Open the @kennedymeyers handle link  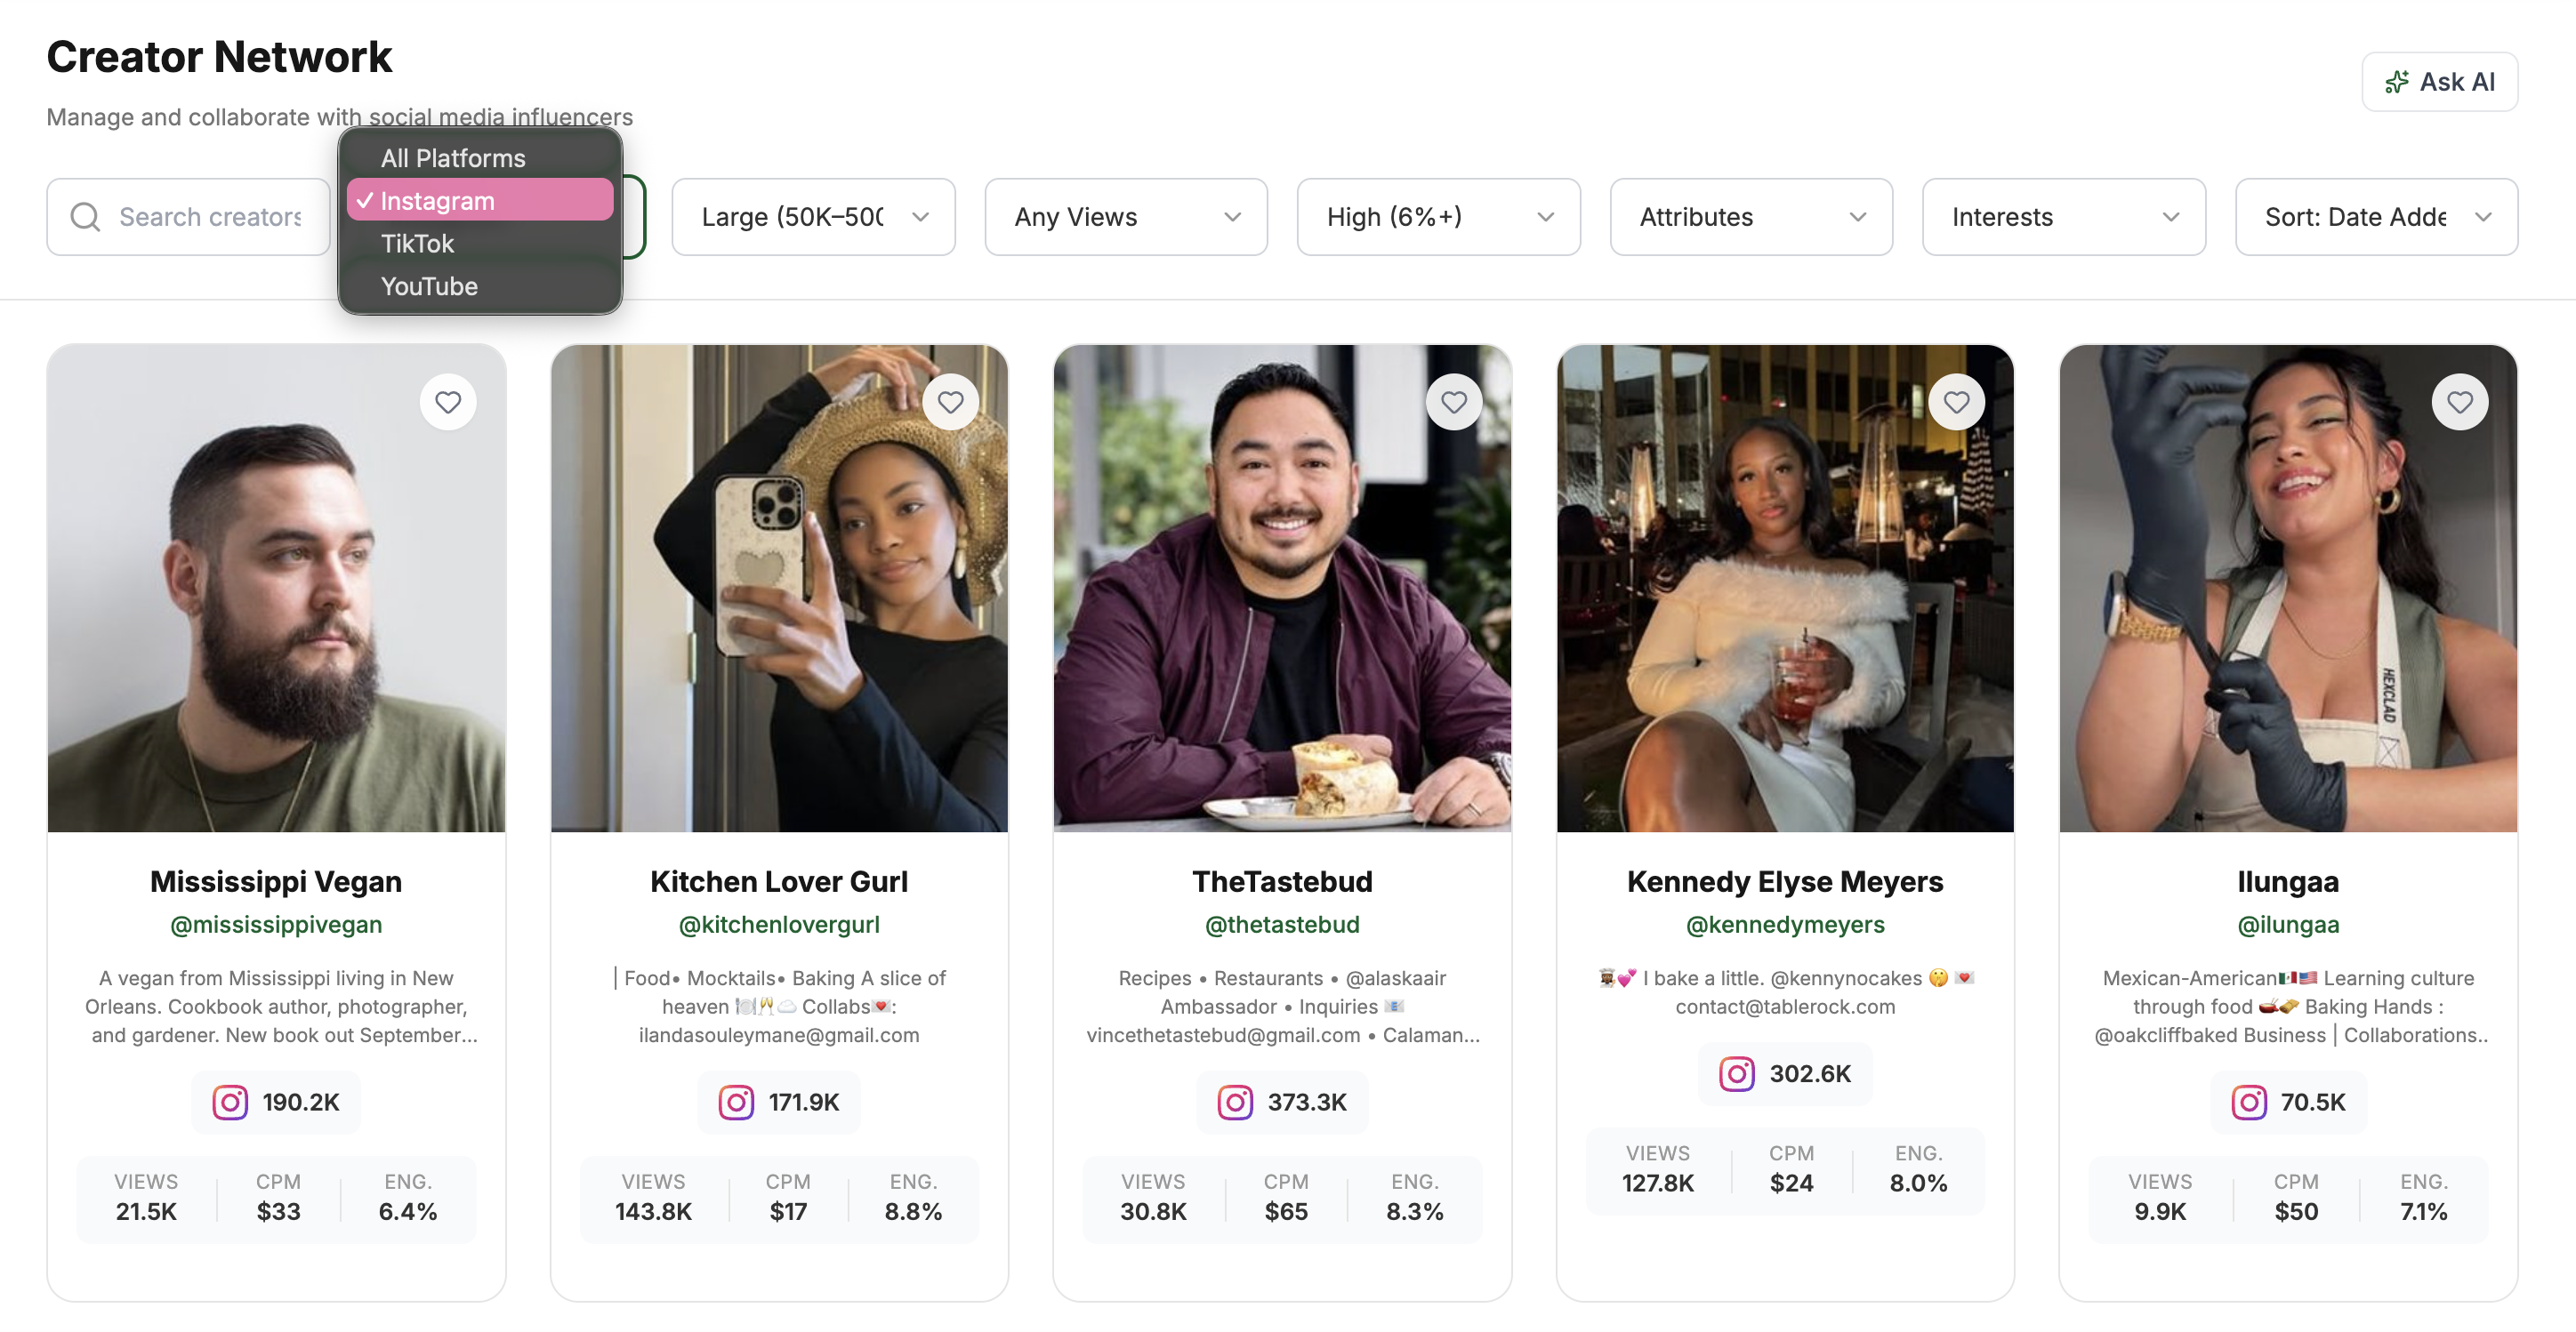[1785, 925]
